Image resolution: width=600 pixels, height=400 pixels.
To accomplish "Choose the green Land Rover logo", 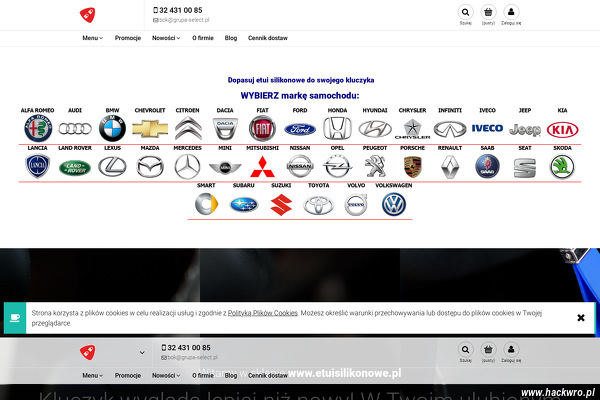I will tap(75, 168).
